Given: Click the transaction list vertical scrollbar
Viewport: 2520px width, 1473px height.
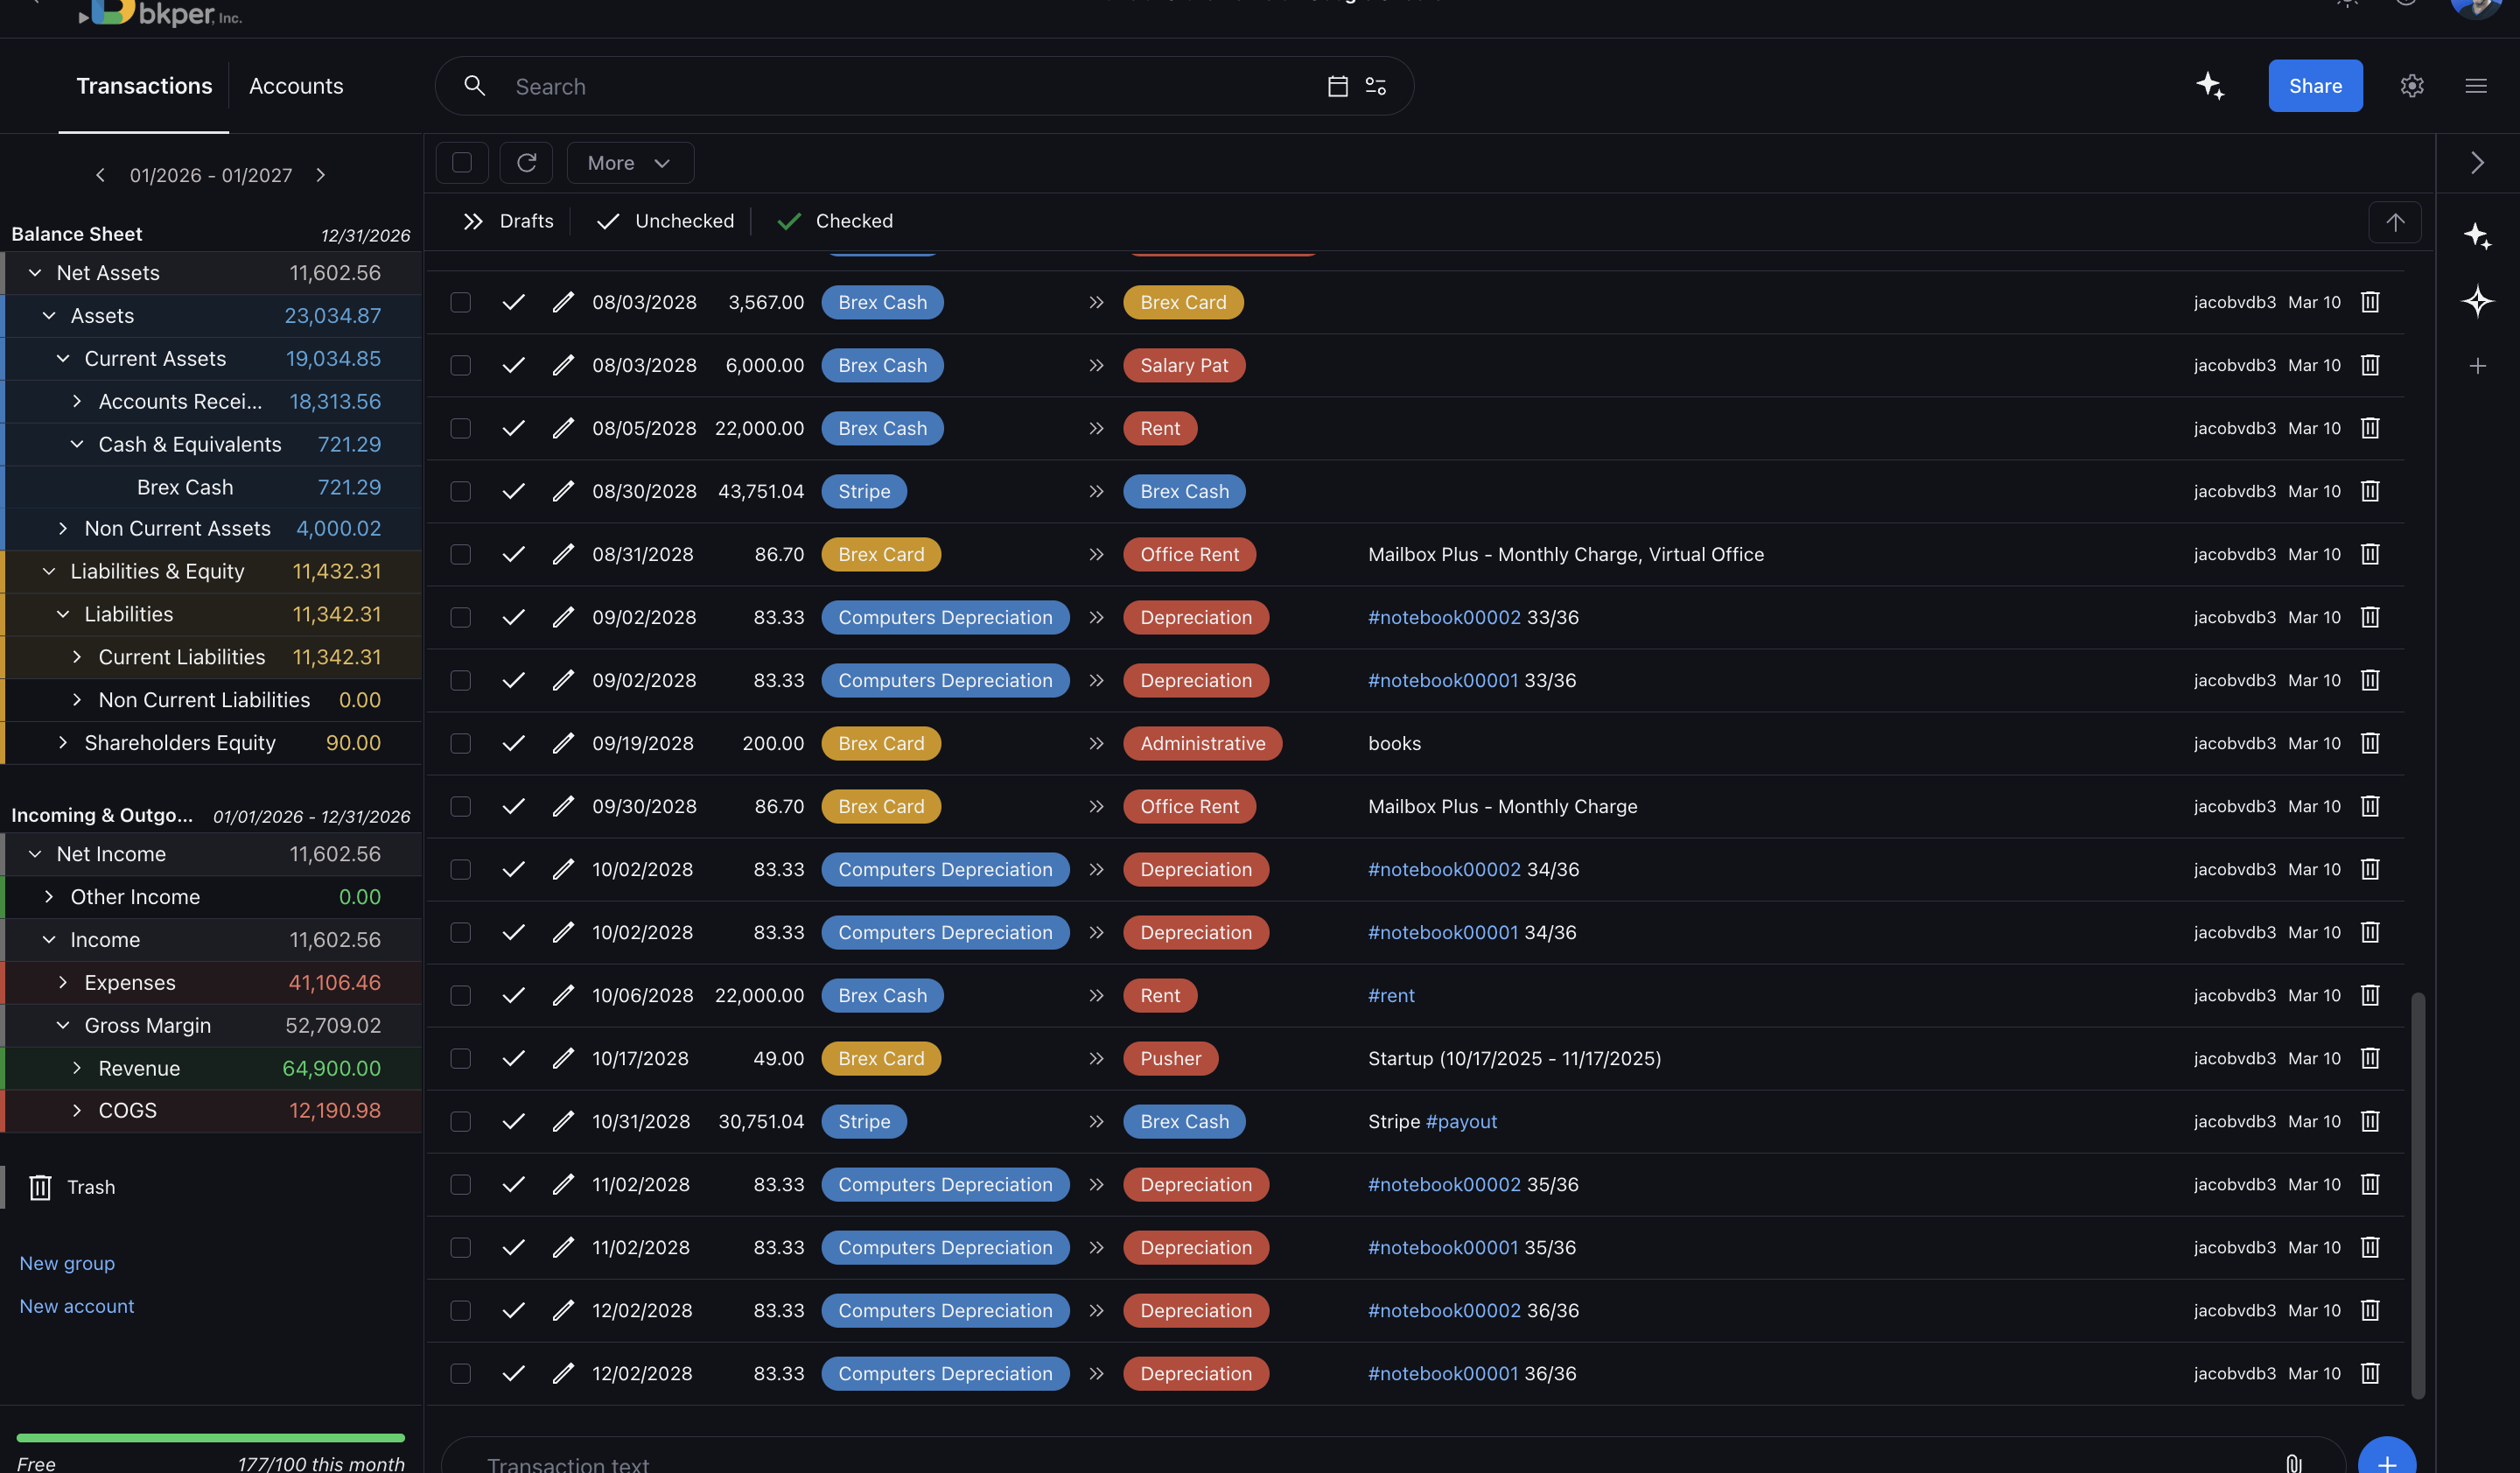Looking at the screenshot, I should pyautogui.click(x=2417, y=1195).
